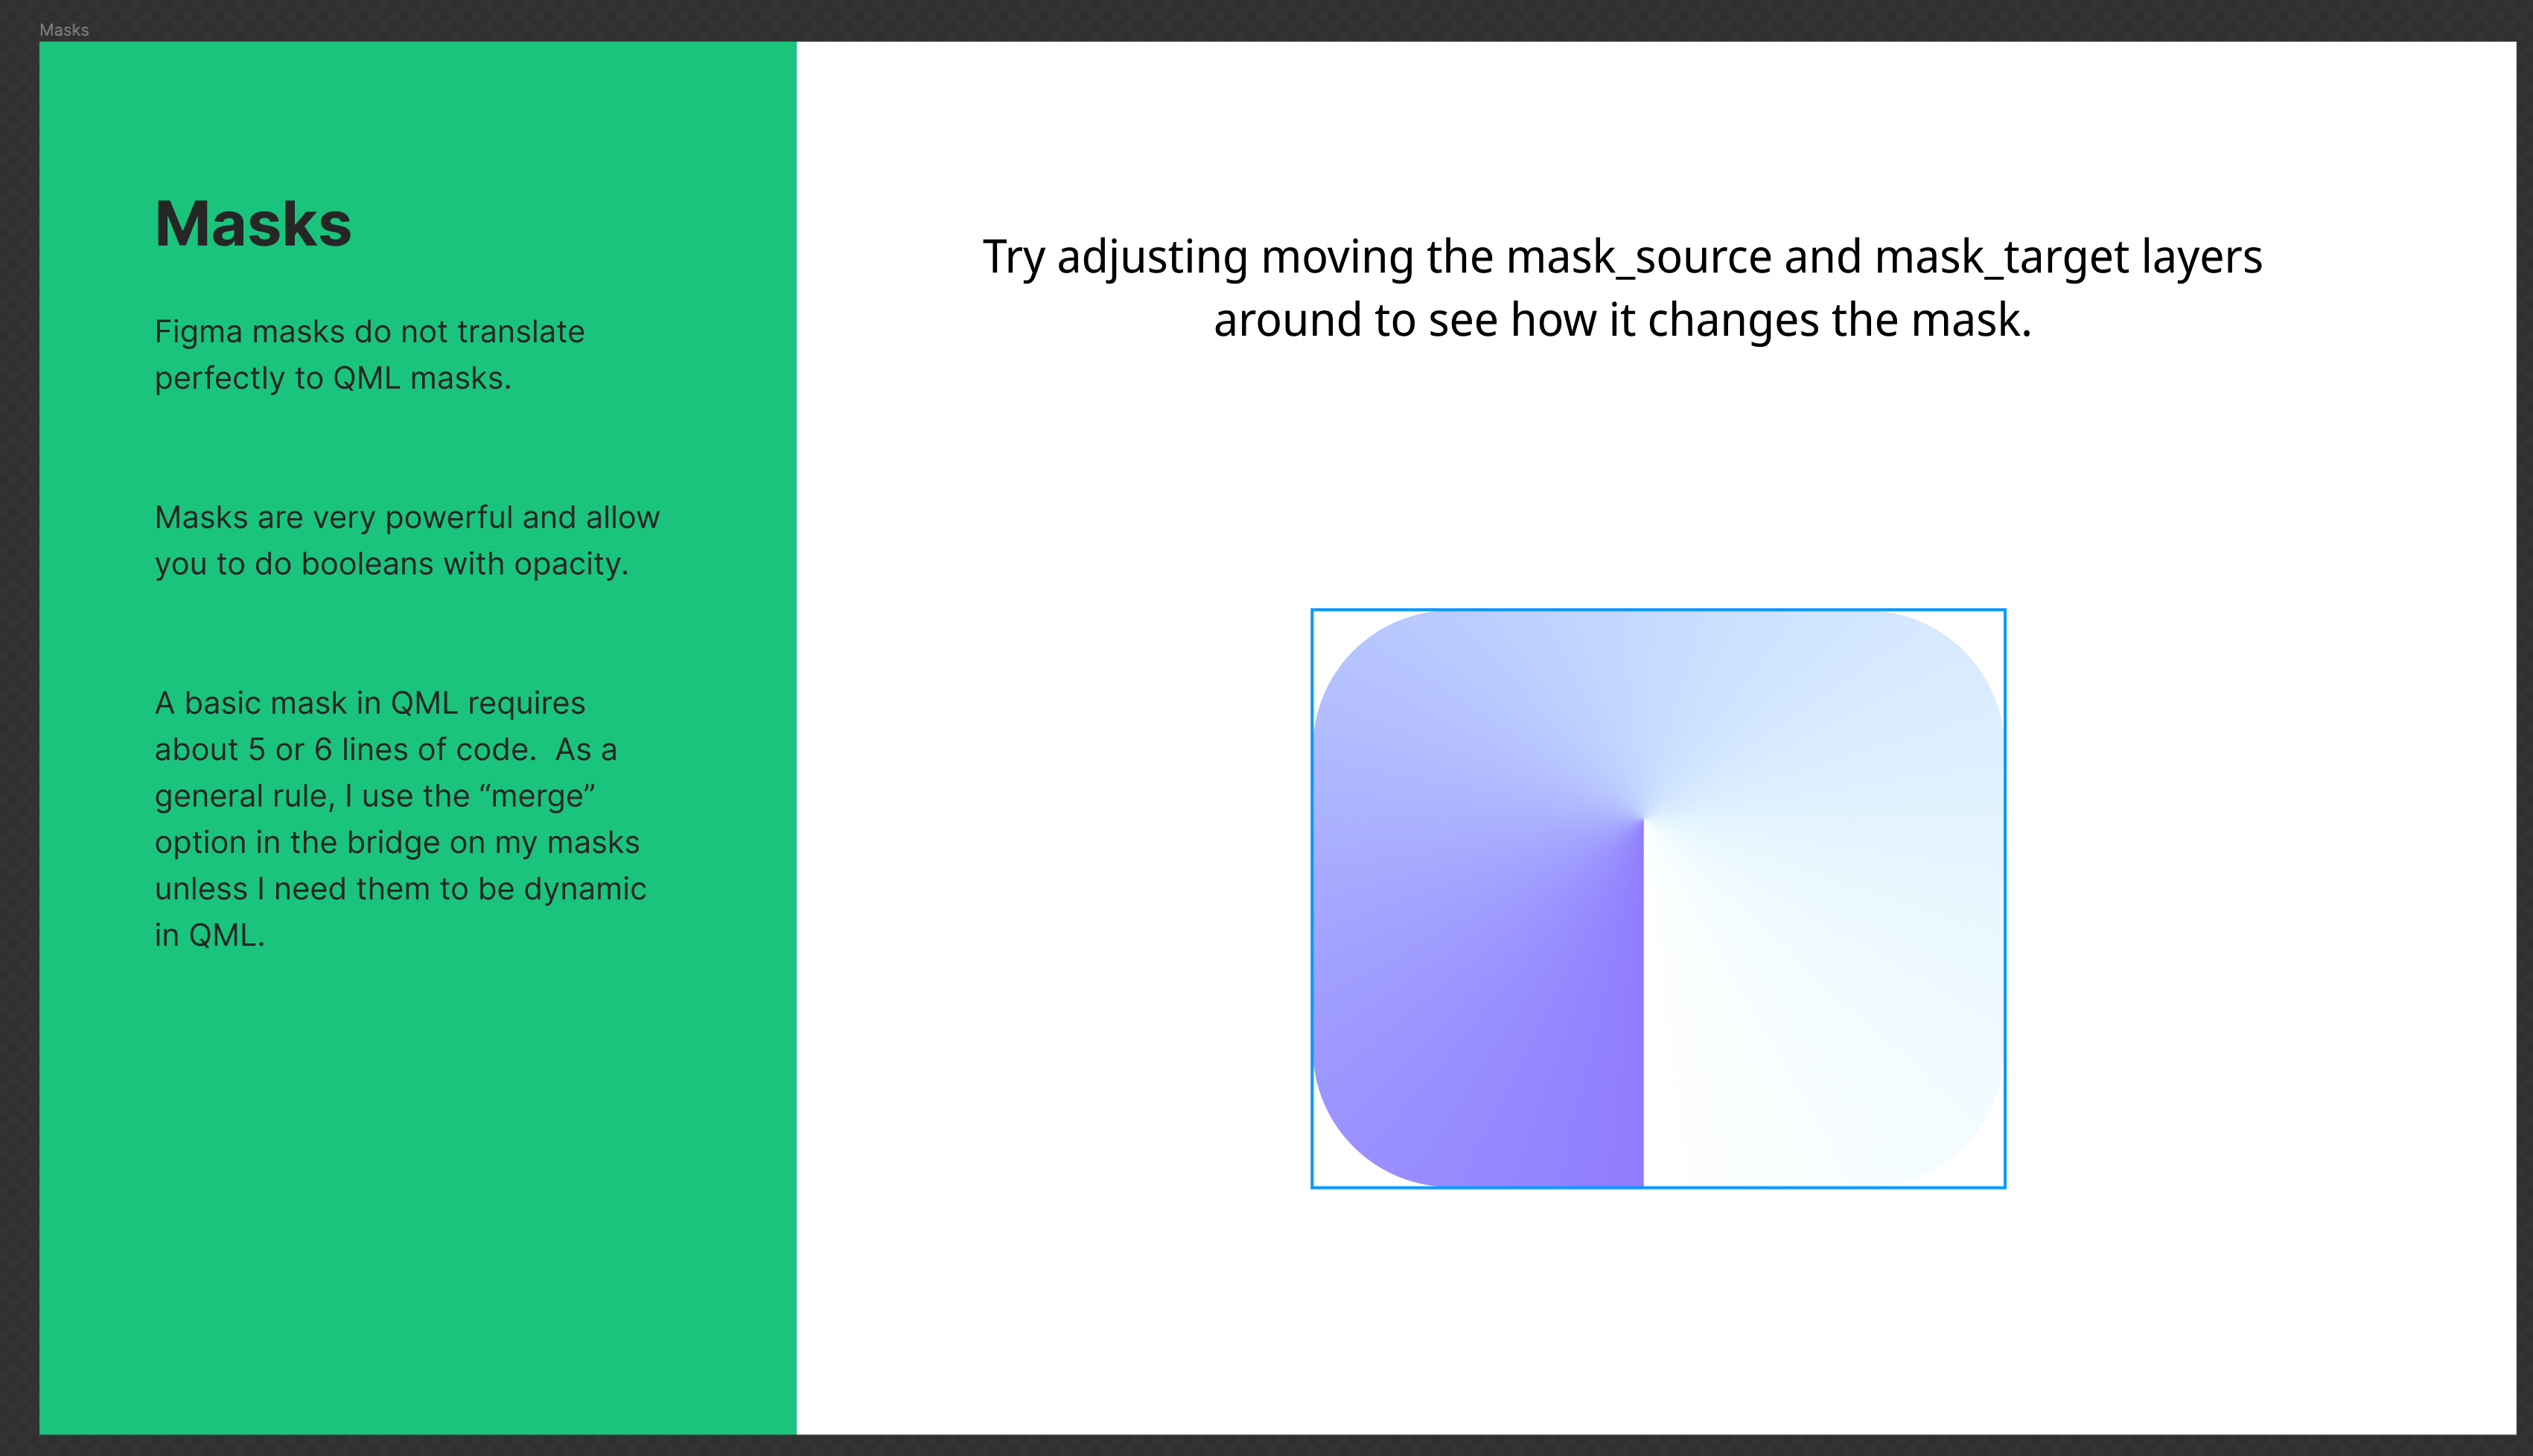
Task: Click the top-right corner of blue selection box
Action: [x=2005, y=610]
